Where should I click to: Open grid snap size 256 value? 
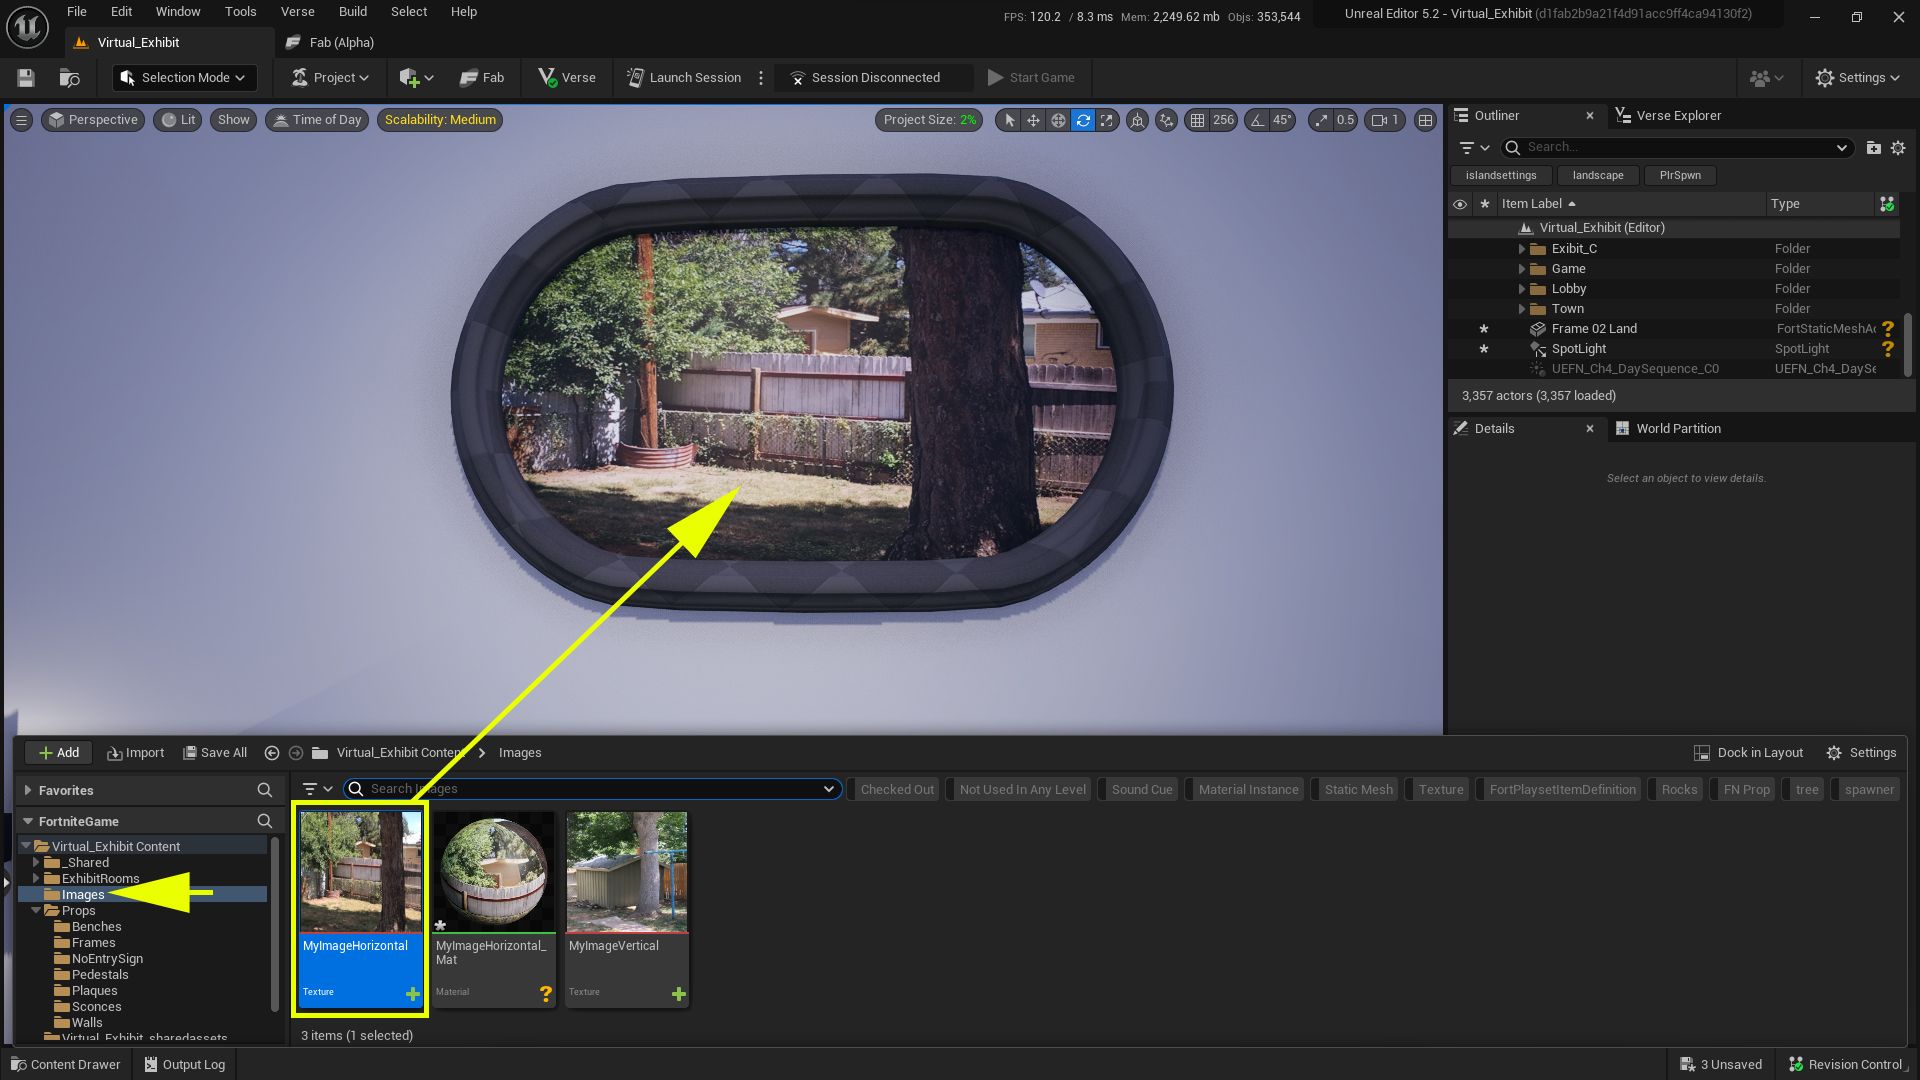pyautogui.click(x=1223, y=120)
